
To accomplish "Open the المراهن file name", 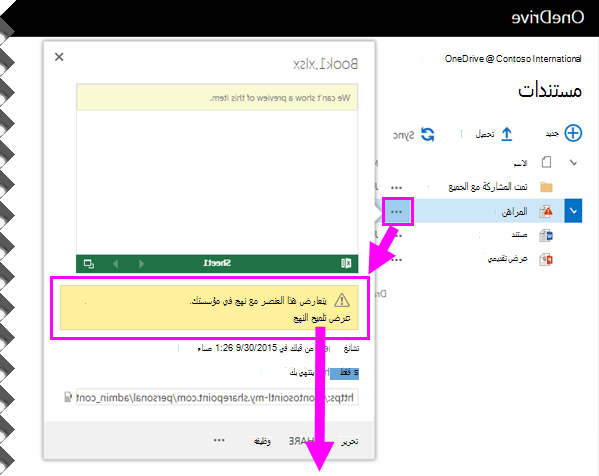I will (515, 211).
